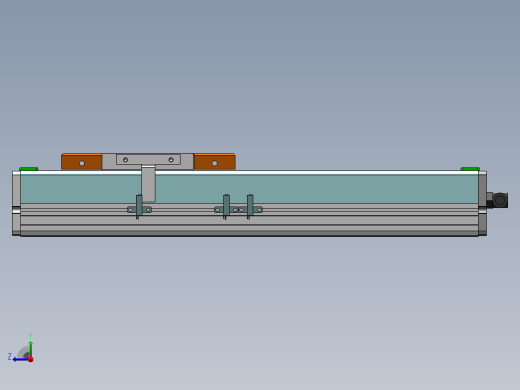Select the black motor connector at the right end
This screenshot has height=390, width=520.
(x=497, y=200)
